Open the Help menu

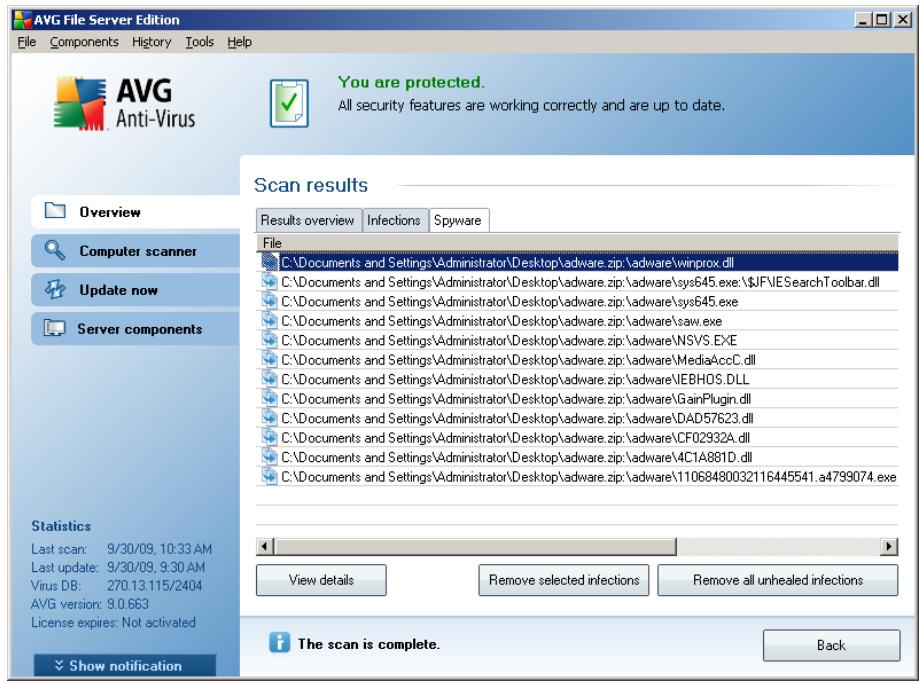[239, 42]
